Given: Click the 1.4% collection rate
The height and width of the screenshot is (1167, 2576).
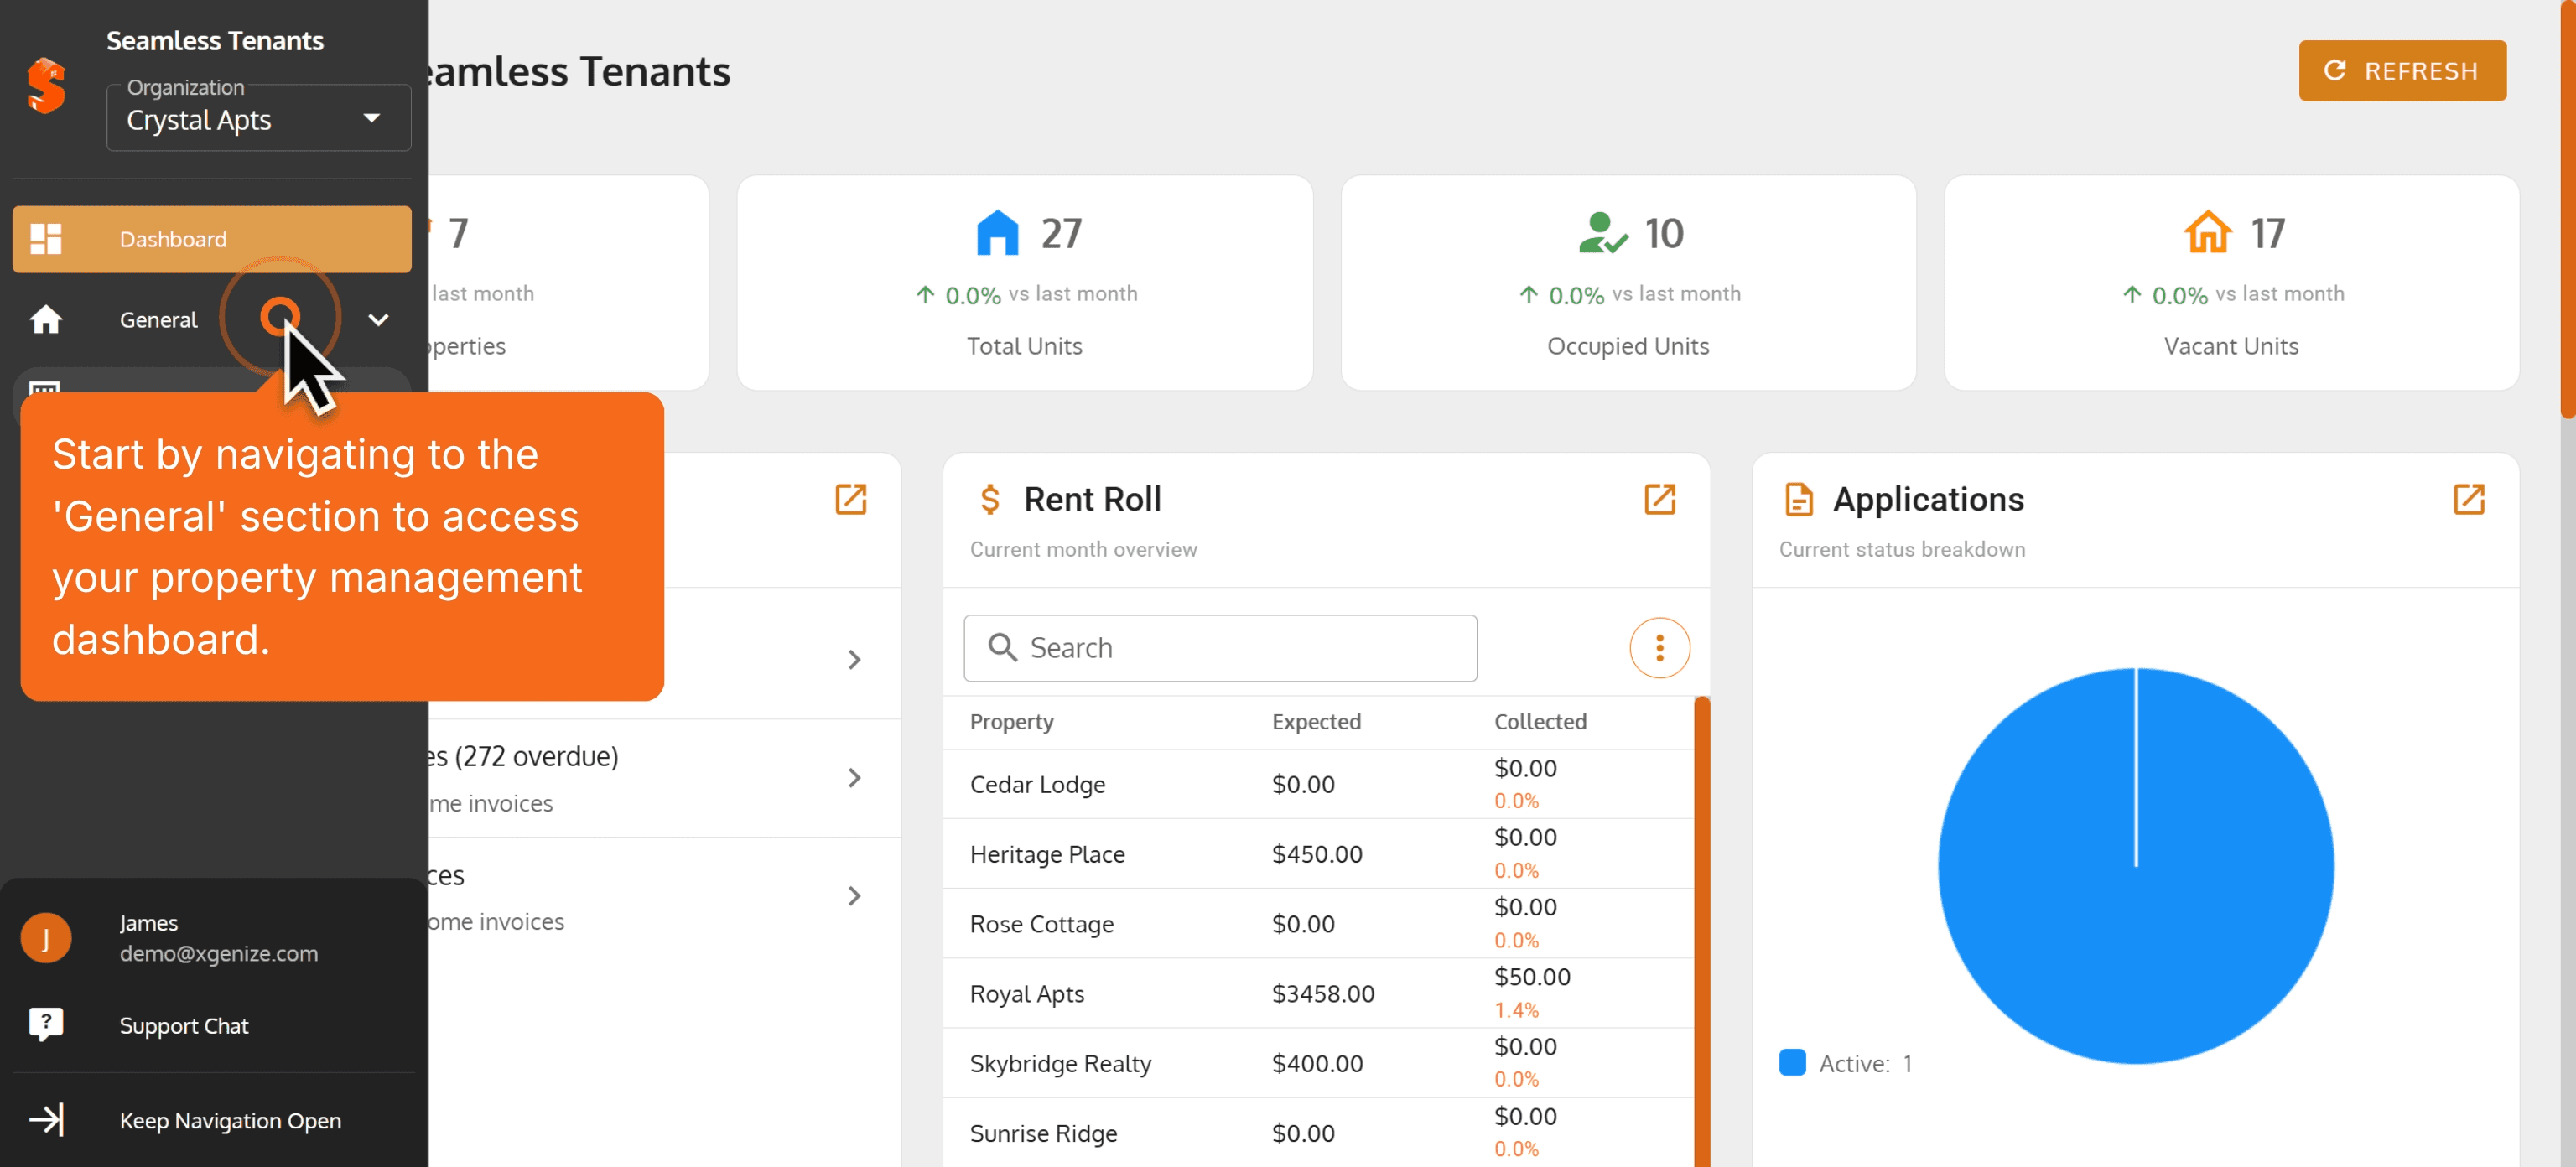Looking at the screenshot, I should 1516,1010.
